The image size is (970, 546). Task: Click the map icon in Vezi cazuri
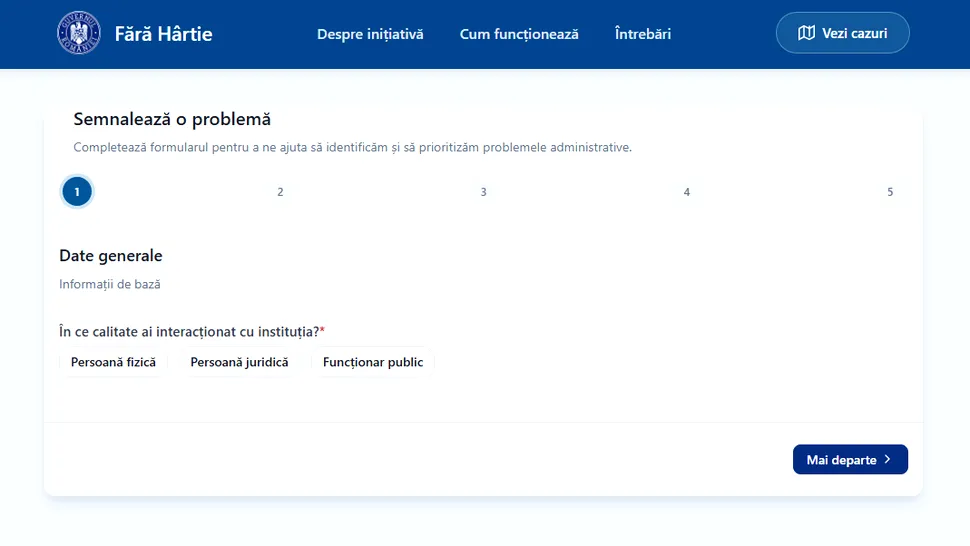pos(806,33)
